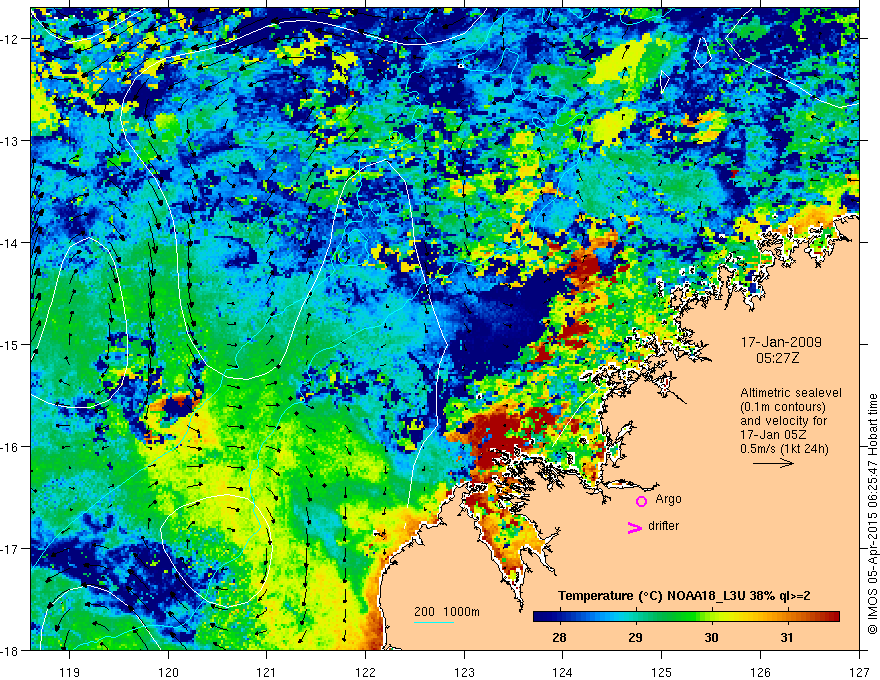This screenshot has height=680, width=880.
Task: Click the black velocity scale arrow in legend
Action: [x=773, y=463]
